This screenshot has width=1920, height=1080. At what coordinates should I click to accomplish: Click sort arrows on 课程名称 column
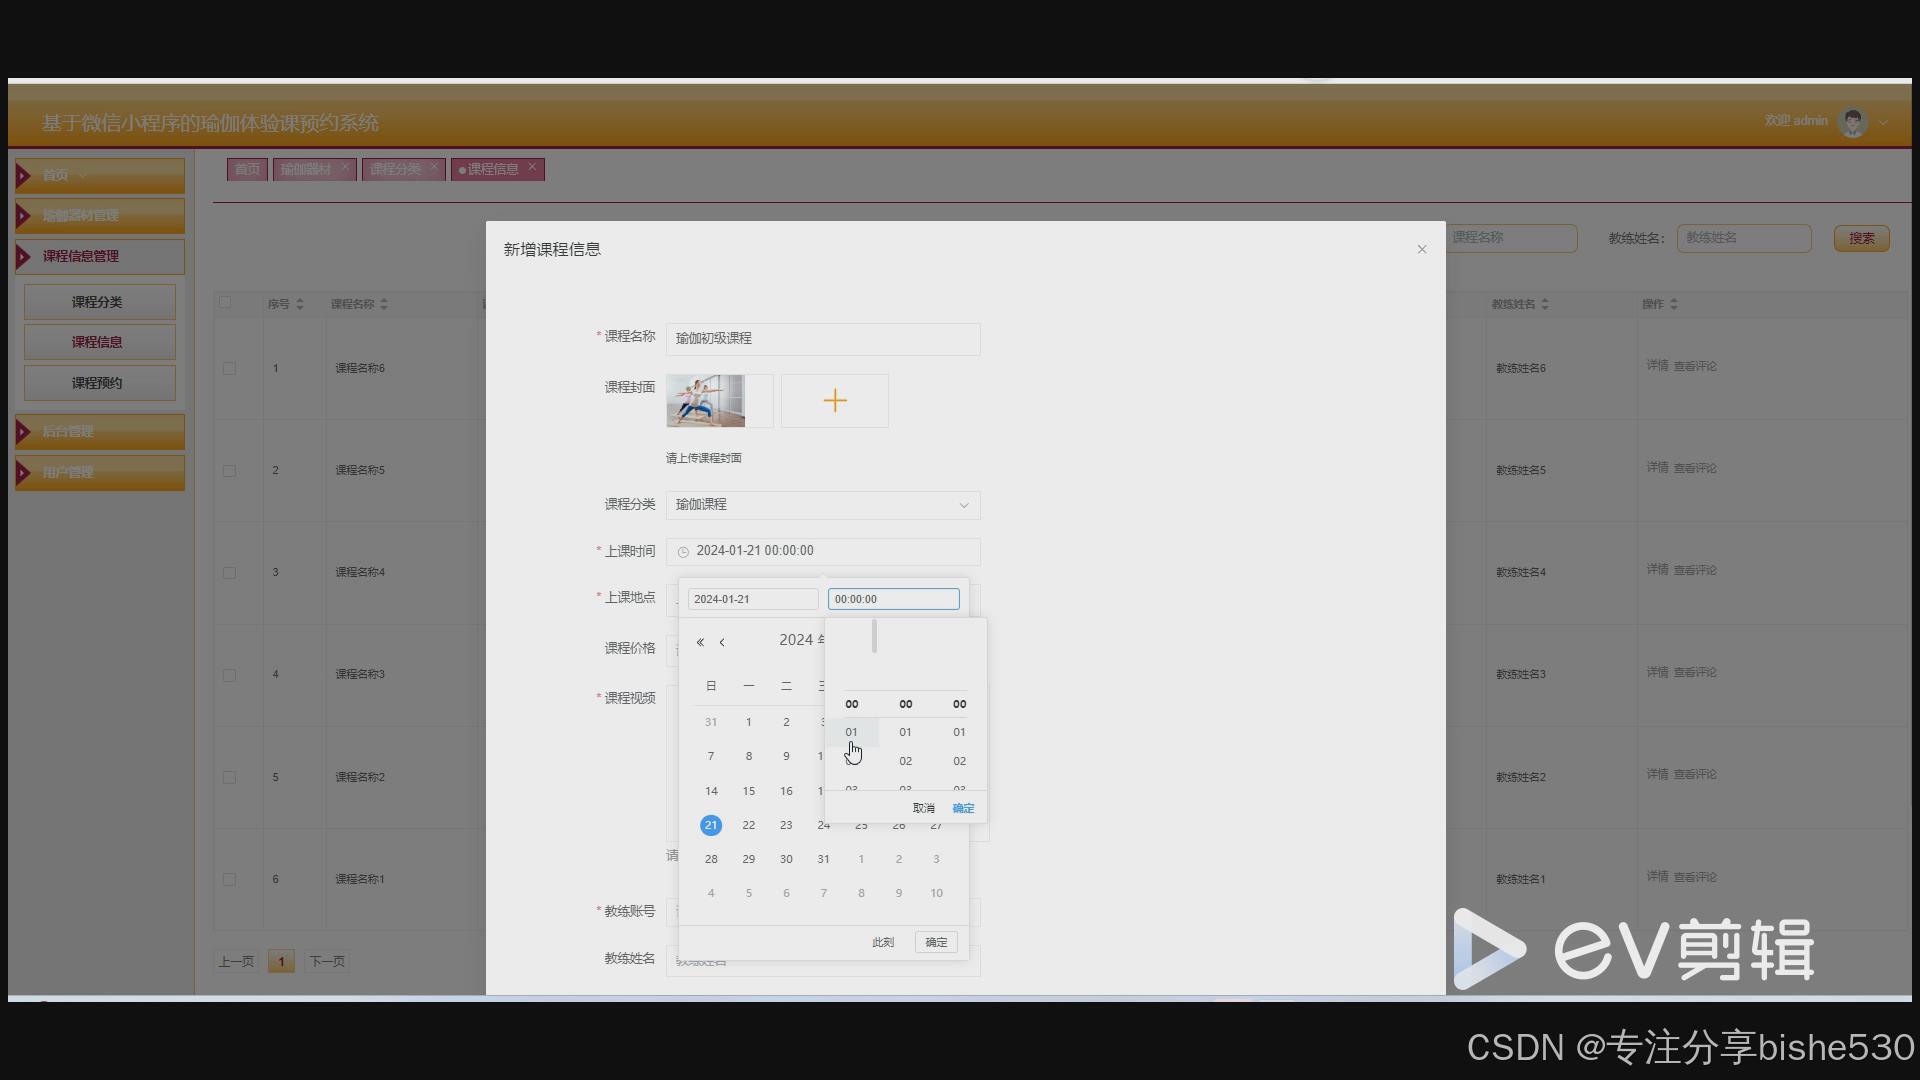click(x=384, y=304)
